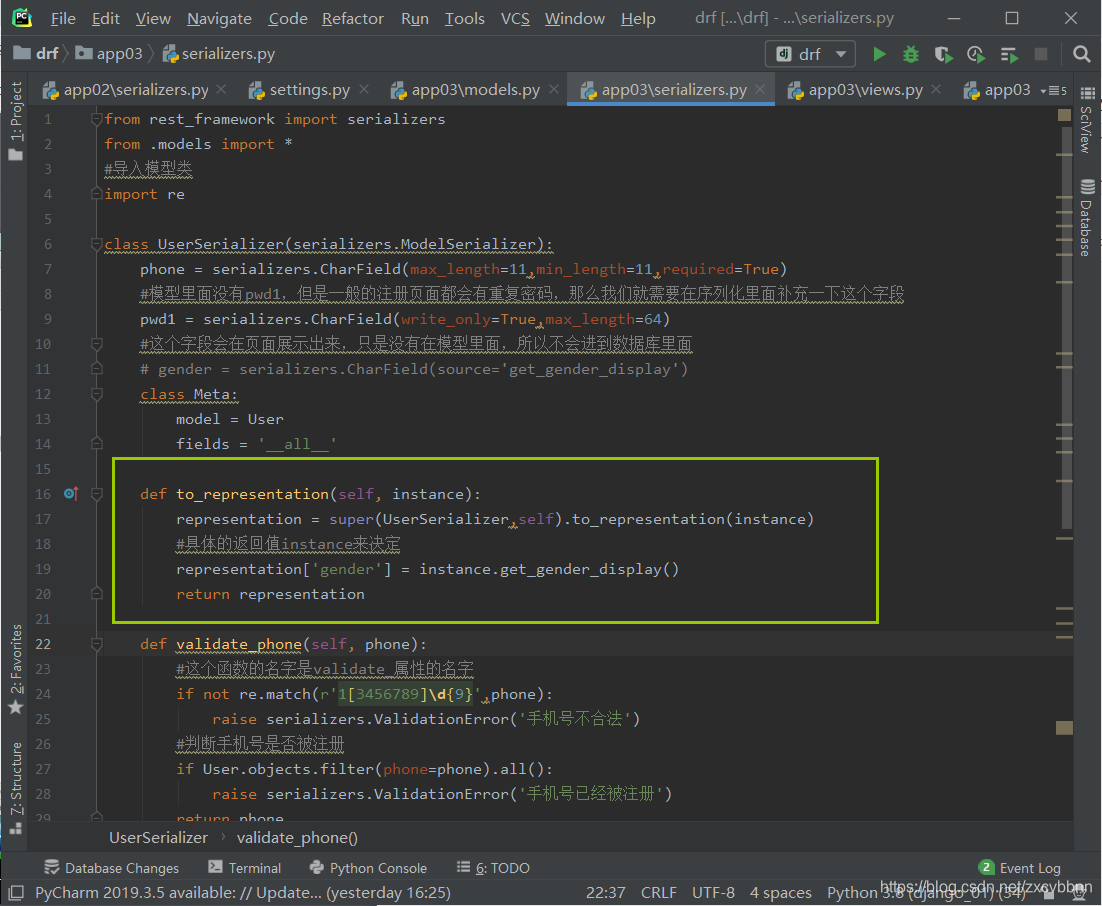This screenshot has width=1102, height=906.
Task: Collapse class Meta fold marker
Action: [97, 394]
